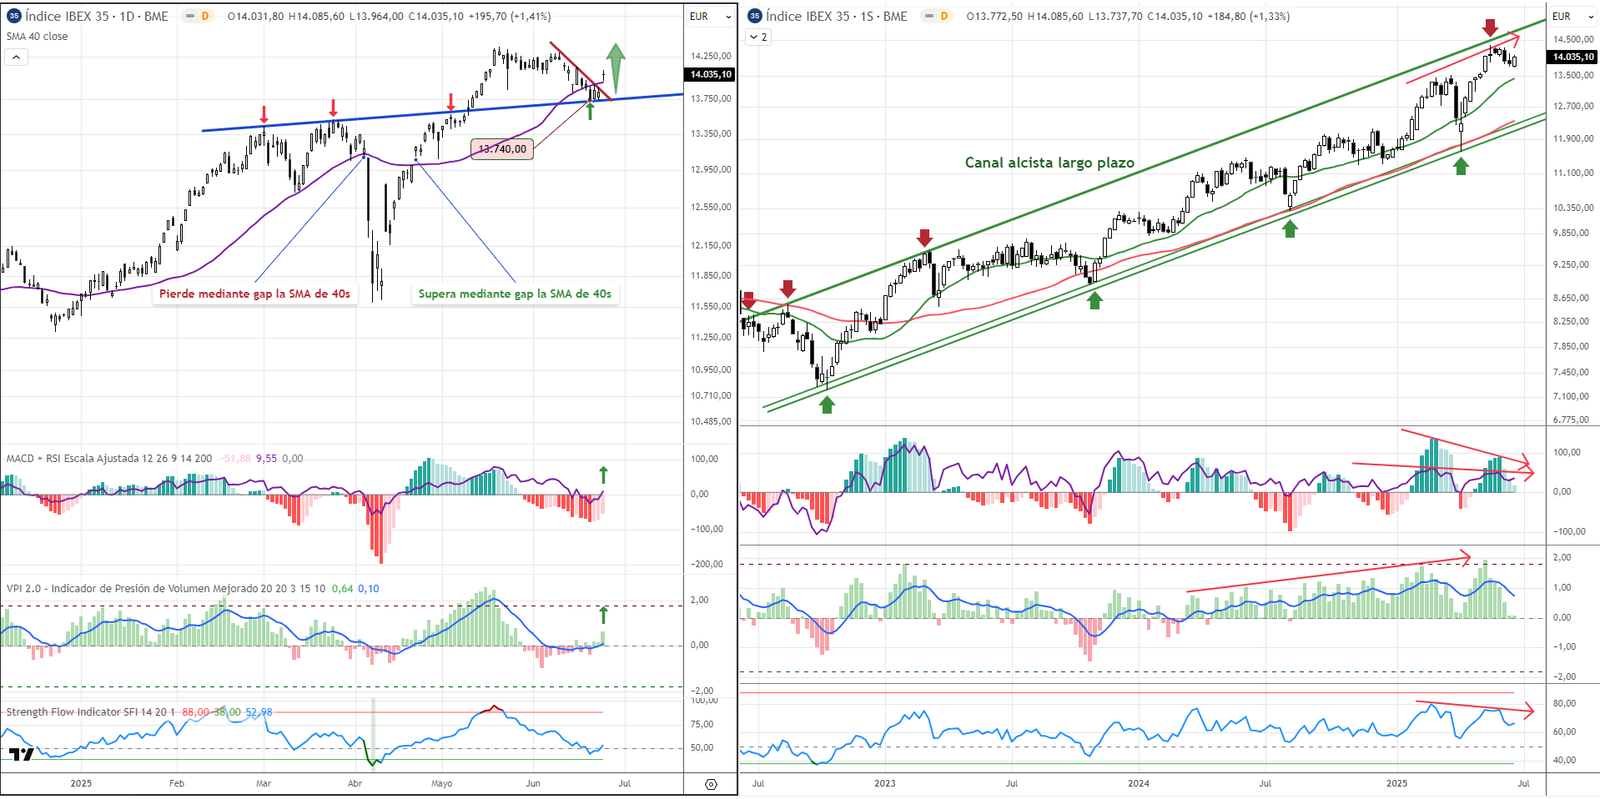
Task: Click the 14.035,10 last price tag, weekly chart
Action: click(1572, 56)
